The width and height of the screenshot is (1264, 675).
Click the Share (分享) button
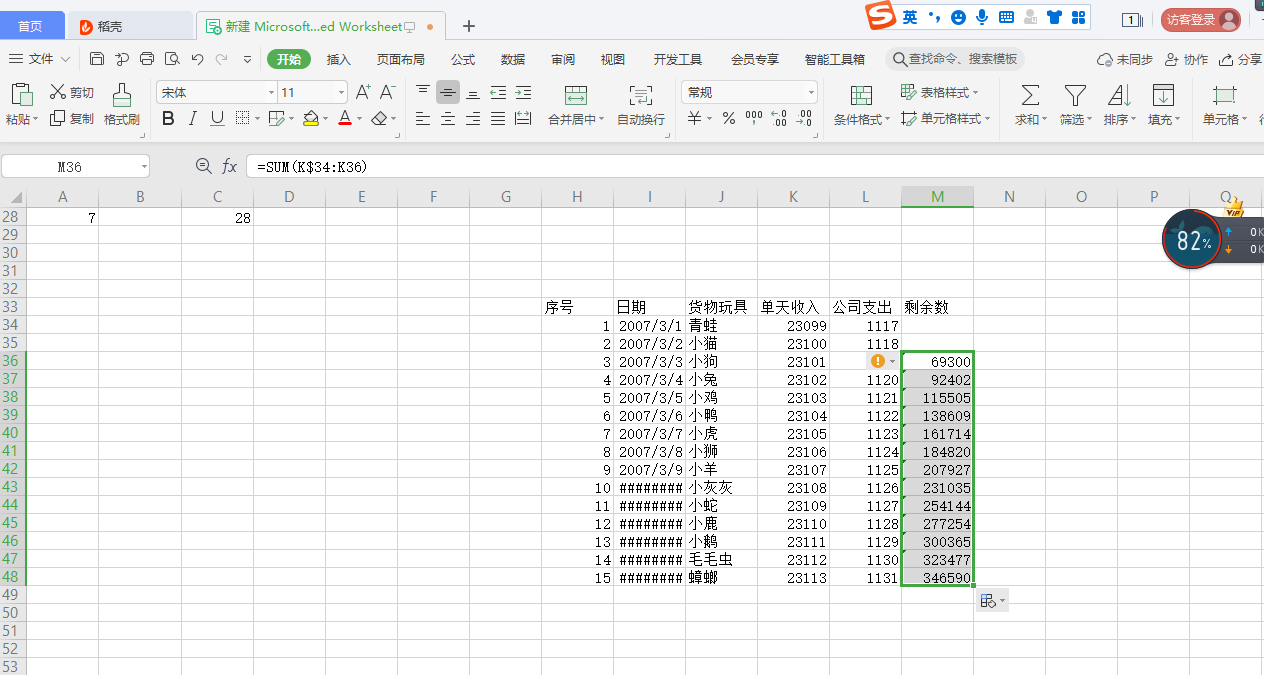[x=1241, y=59]
